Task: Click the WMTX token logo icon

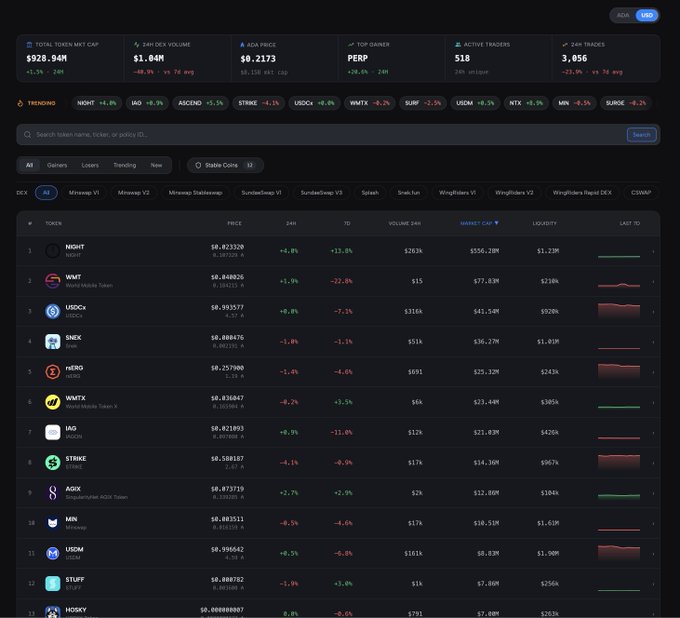Action: [52, 402]
